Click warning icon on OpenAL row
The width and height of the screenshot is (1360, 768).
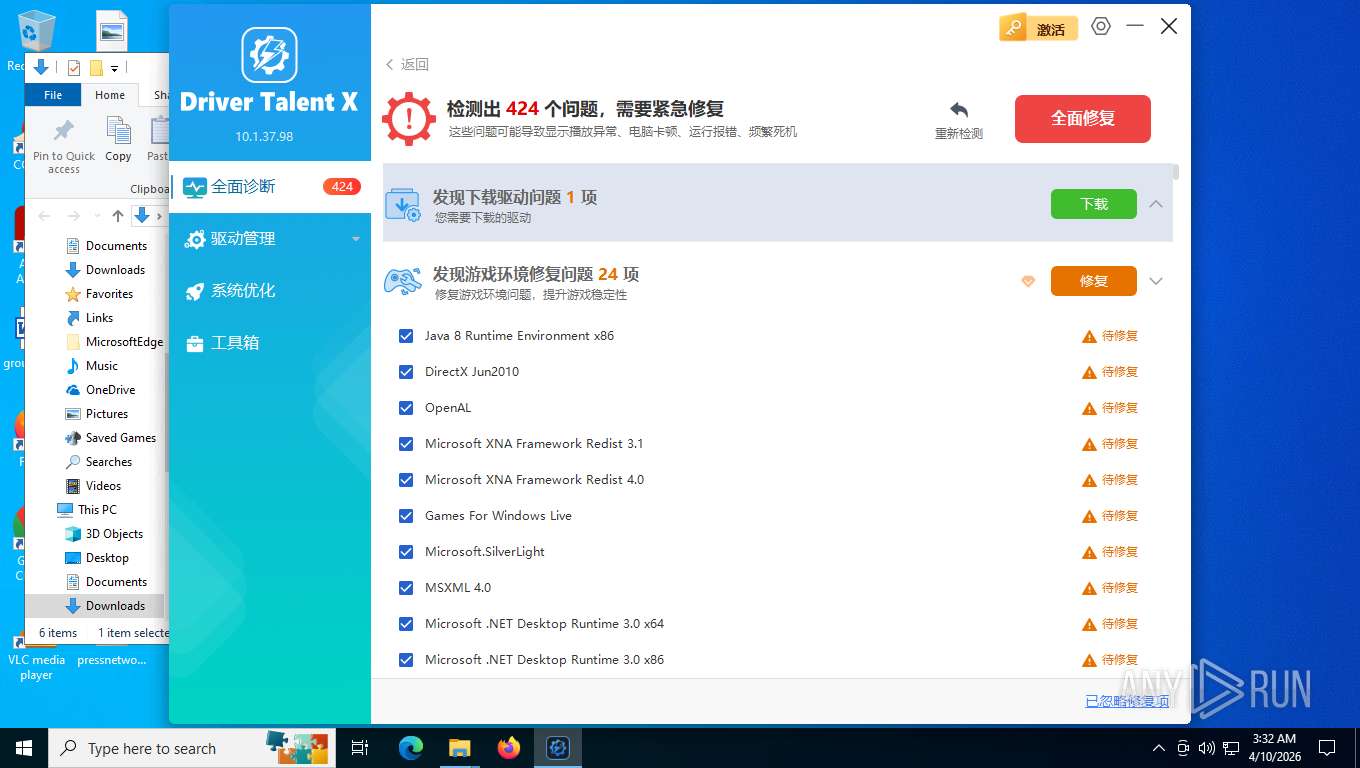(1090, 408)
